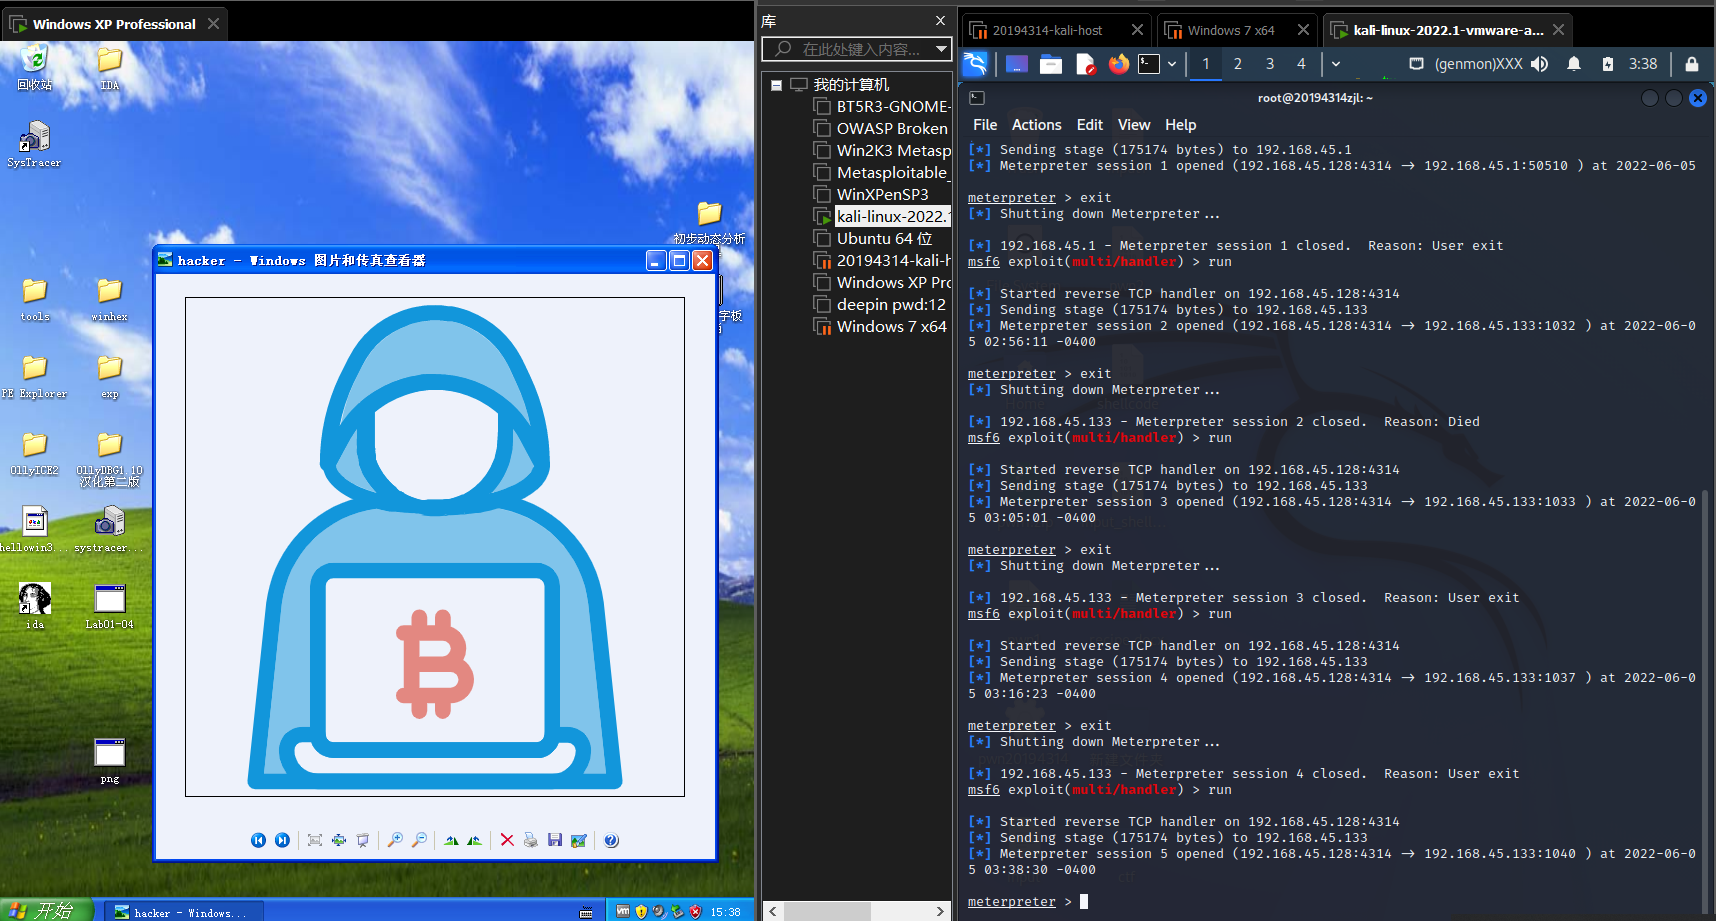
Task: Select BT5R3-GNOME in the library list
Action: 881,106
